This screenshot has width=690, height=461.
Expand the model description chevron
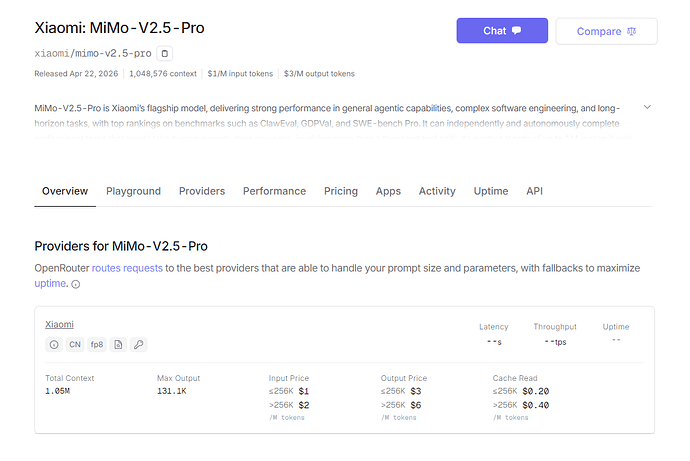tap(647, 107)
